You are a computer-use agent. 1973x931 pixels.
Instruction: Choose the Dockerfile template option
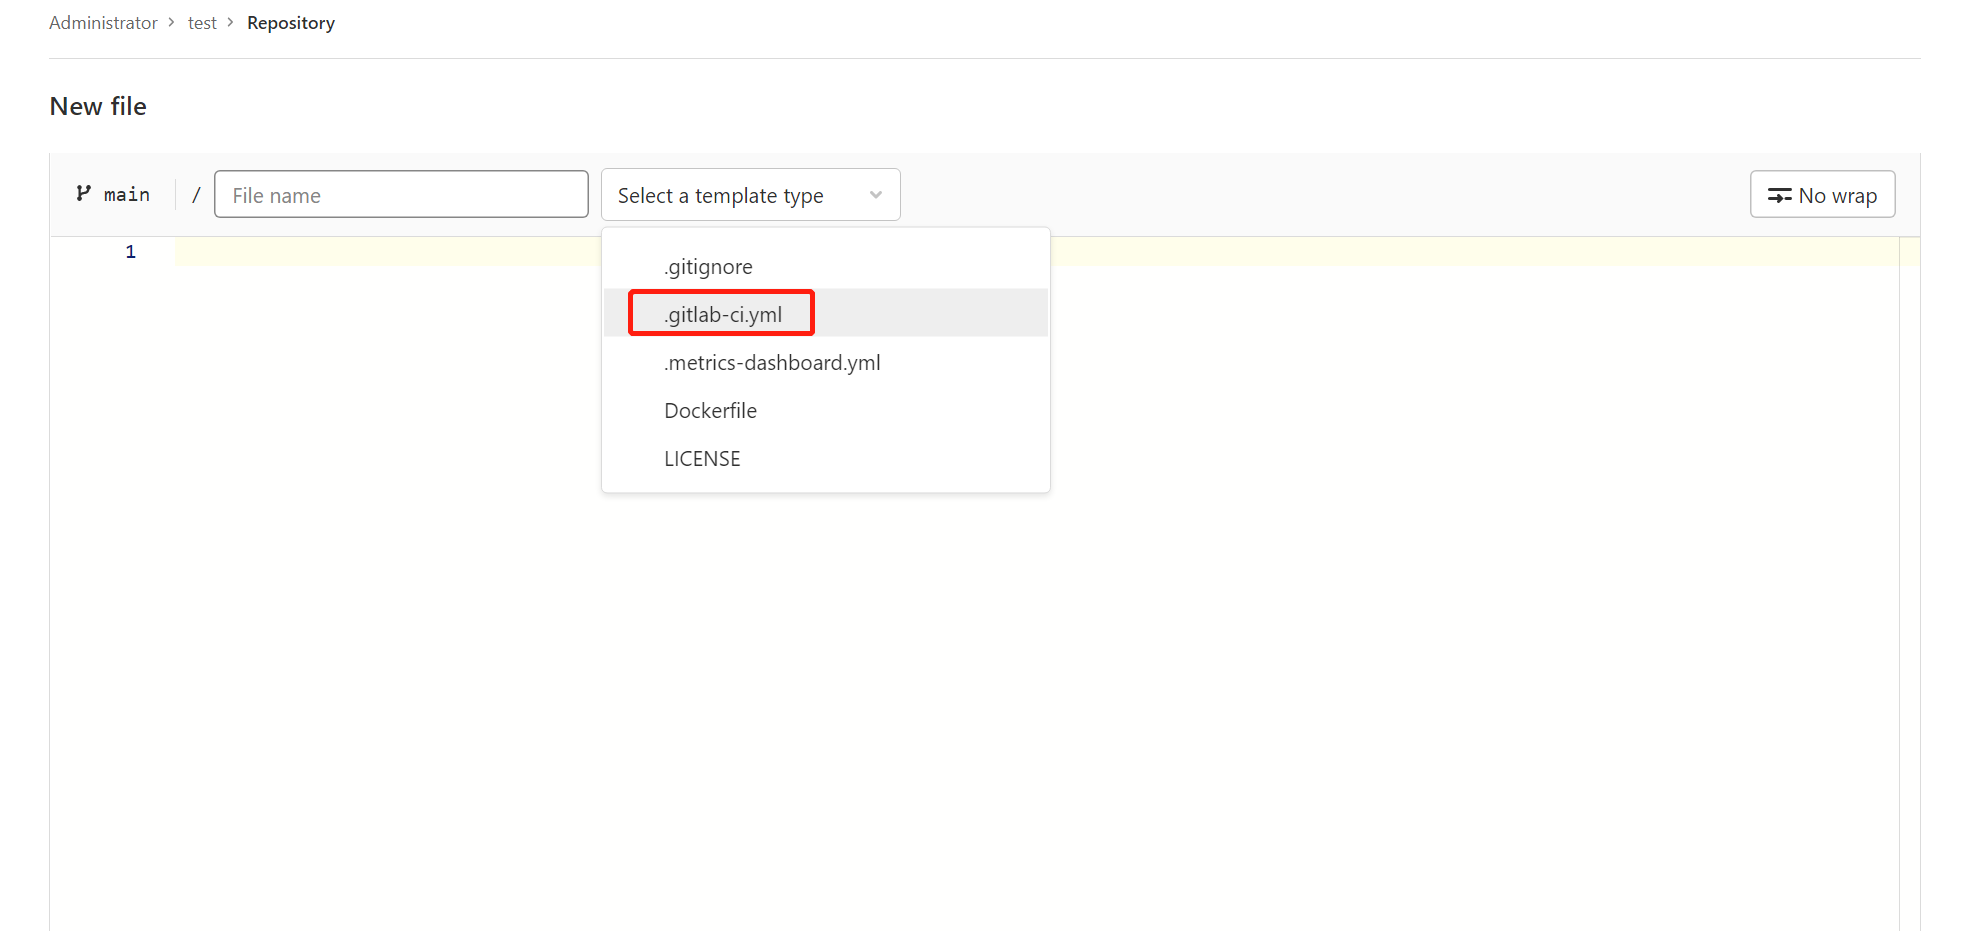tap(710, 410)
